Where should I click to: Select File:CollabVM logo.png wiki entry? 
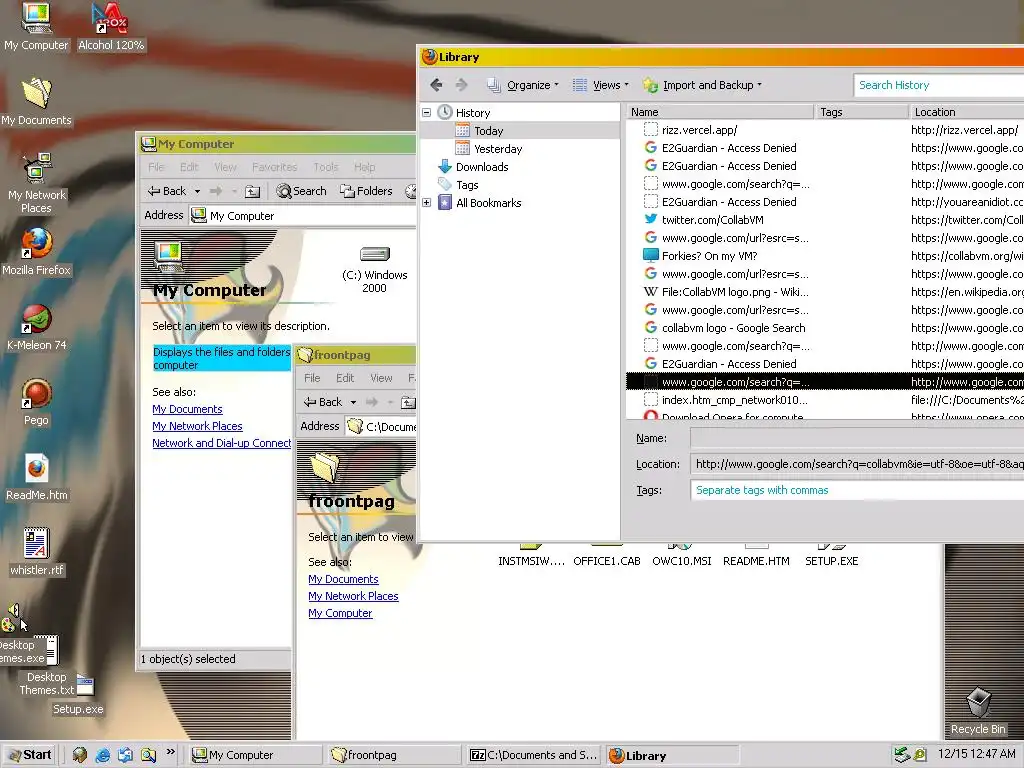point(825,292)
